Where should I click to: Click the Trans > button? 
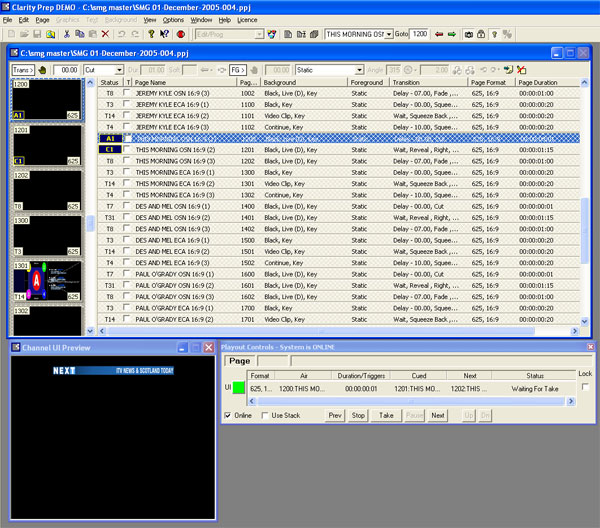(x=23, y=70)
